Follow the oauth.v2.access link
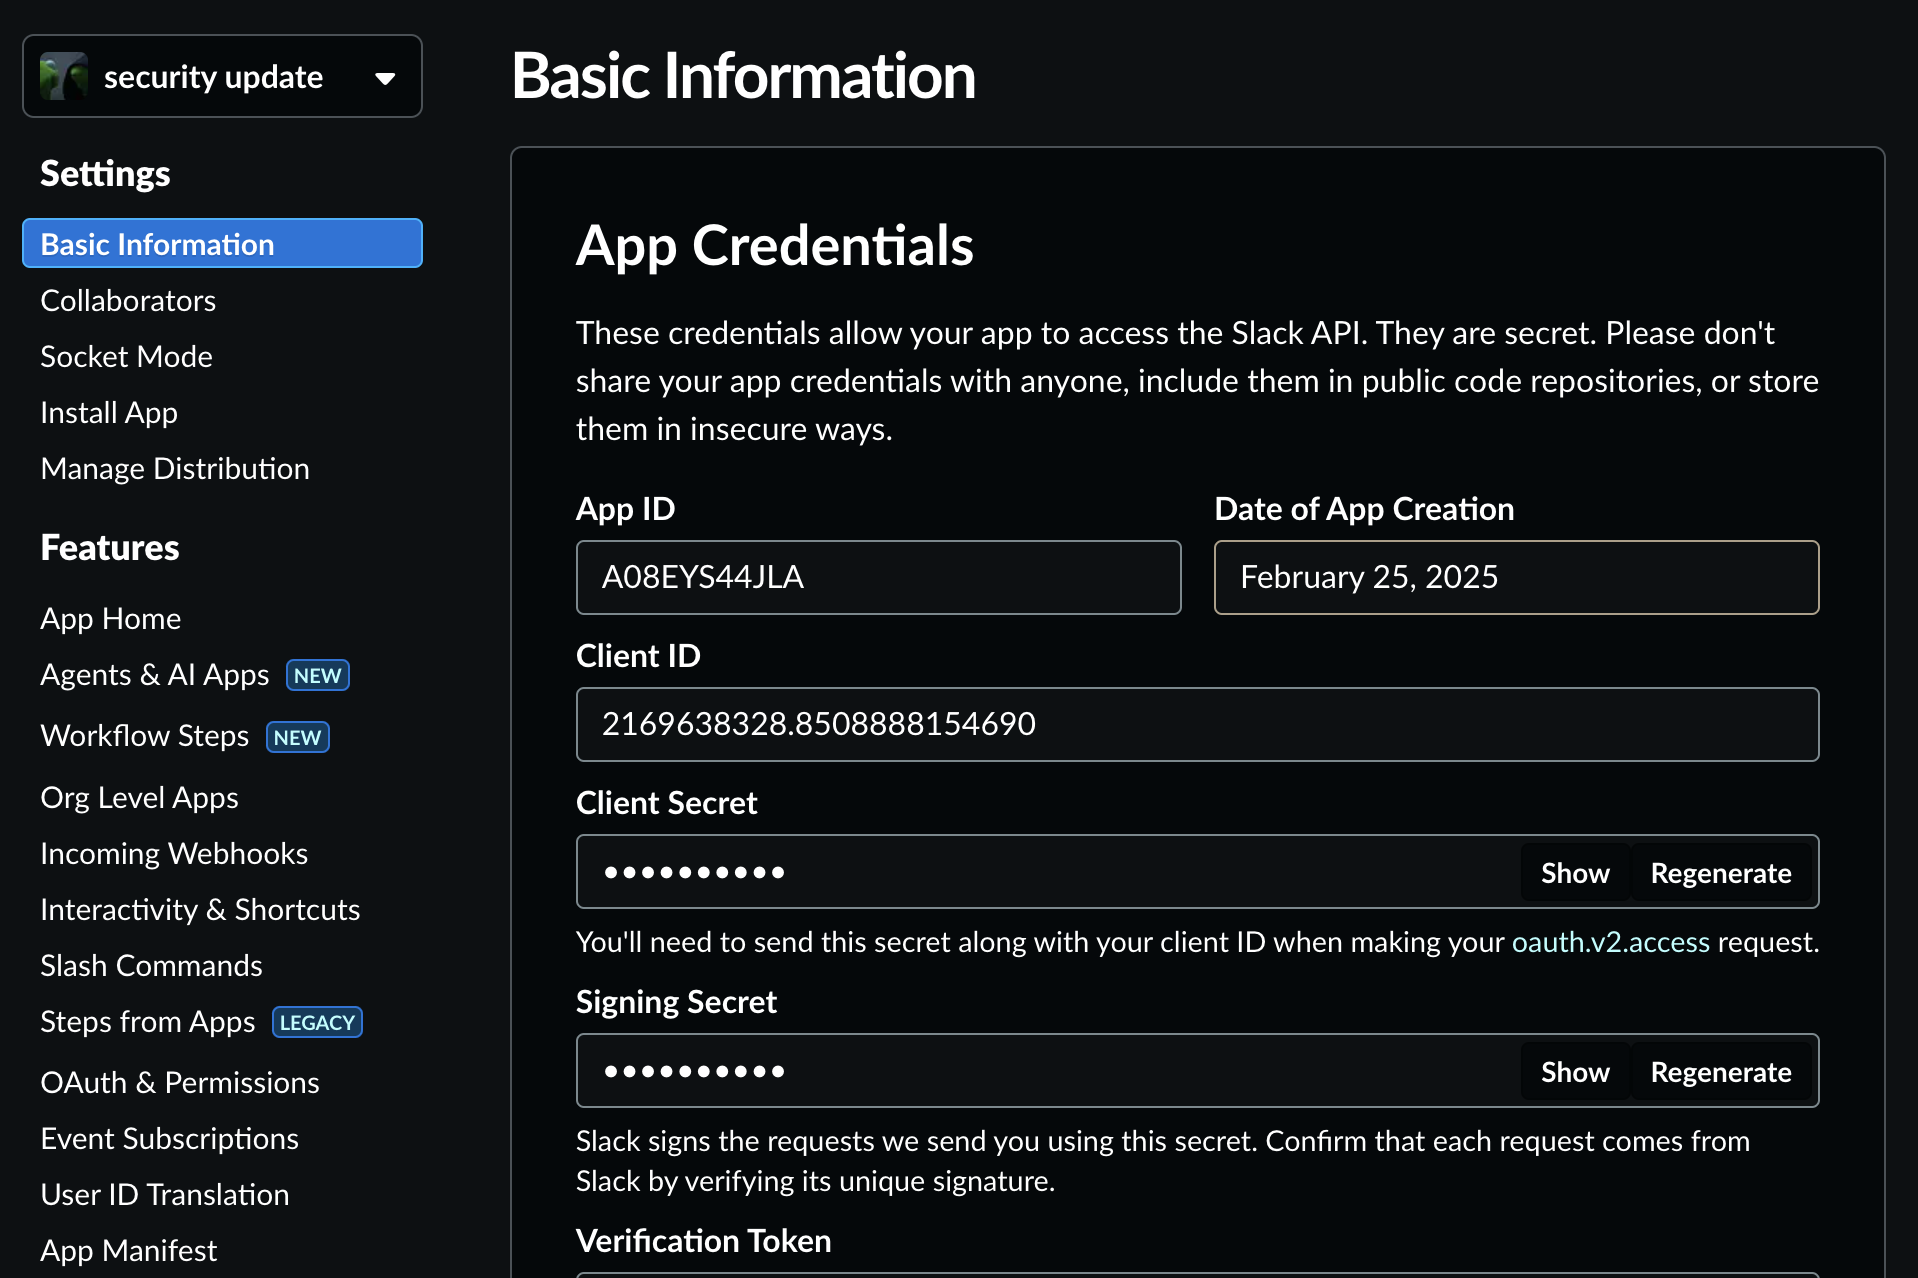The image size is (1918, 1278). click(1610, 942)
